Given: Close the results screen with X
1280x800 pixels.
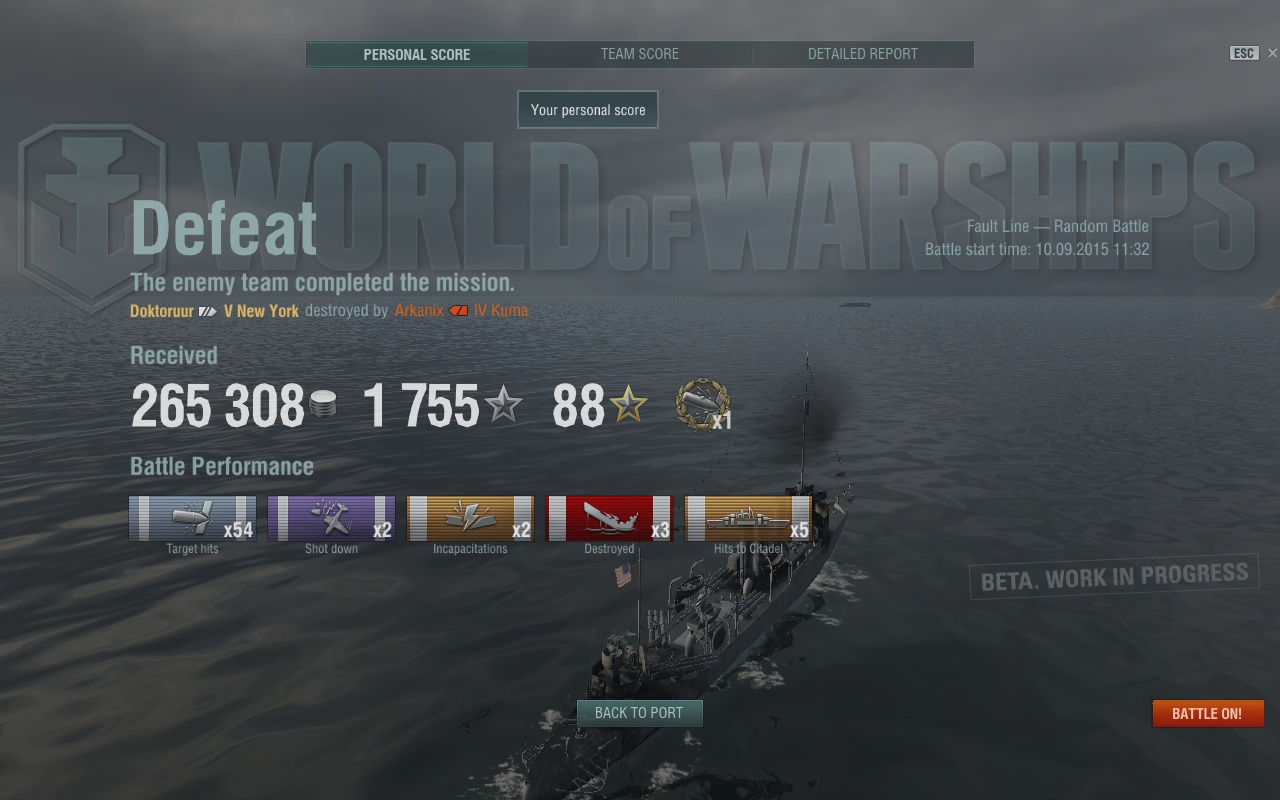Looking at the screenshot, I should 1272,54.
